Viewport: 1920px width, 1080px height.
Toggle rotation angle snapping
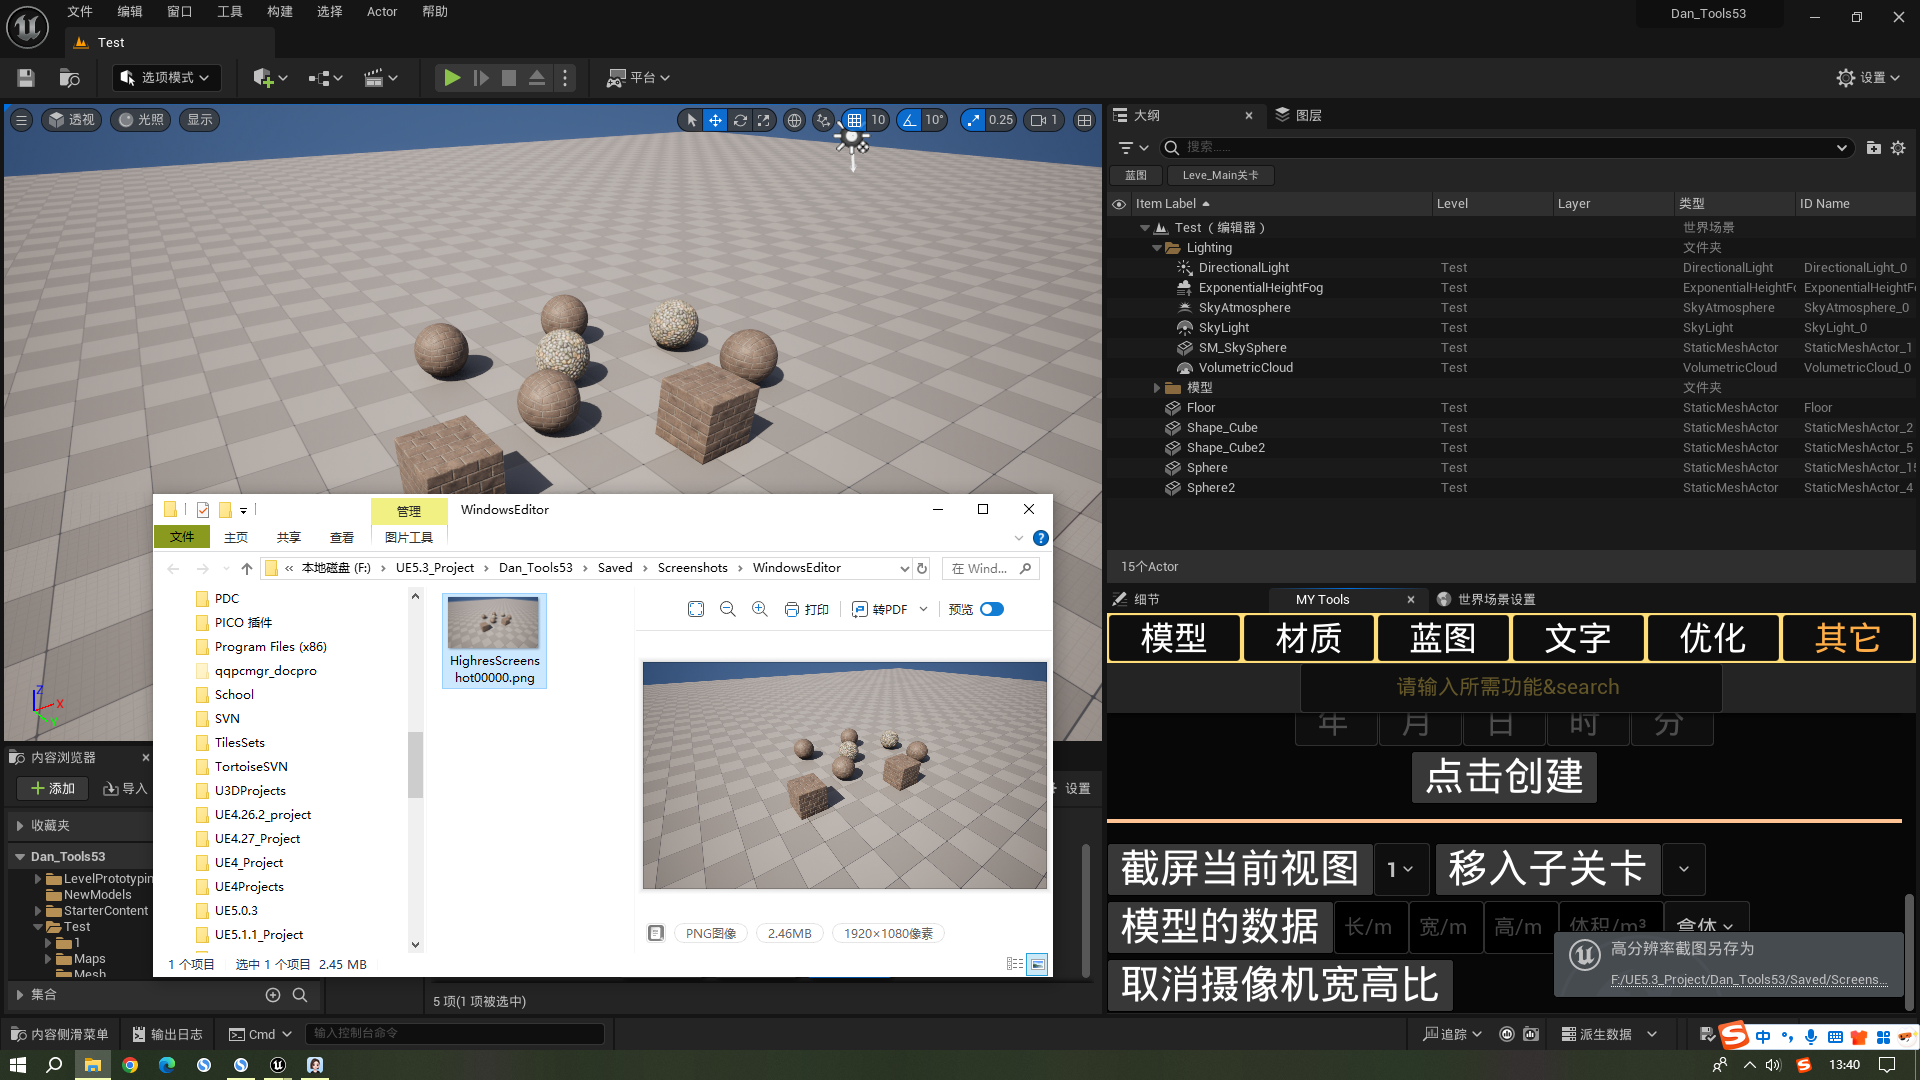coord(908,120)
